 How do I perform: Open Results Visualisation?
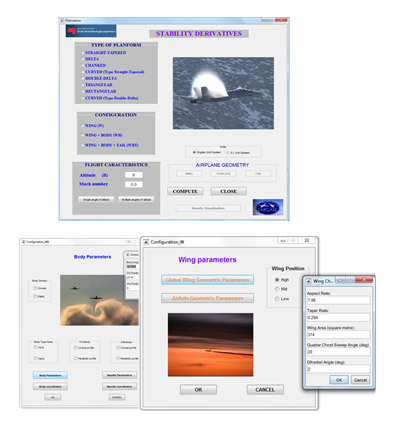click(x=208, y=208)
